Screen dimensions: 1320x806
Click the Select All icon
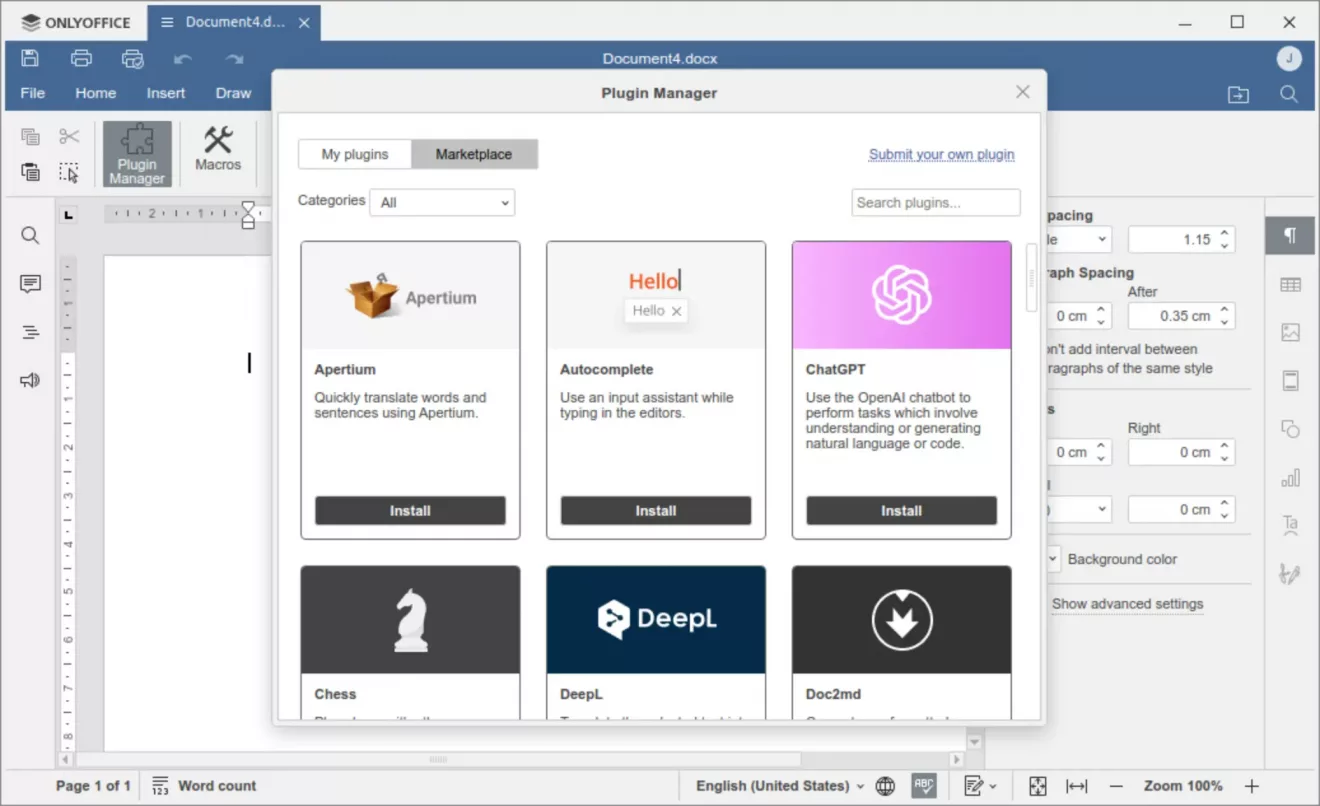pyautogui.click(x=69, y=172)
